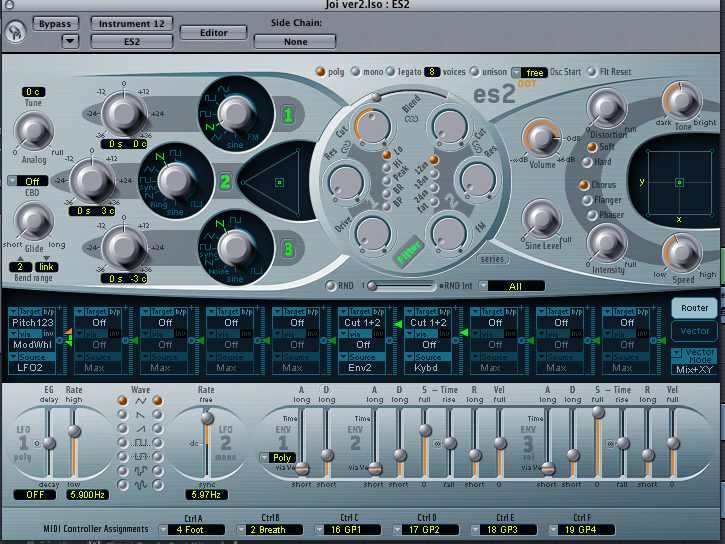Enable unison mode
Viewport: 725px width, 544px height.
474,72
